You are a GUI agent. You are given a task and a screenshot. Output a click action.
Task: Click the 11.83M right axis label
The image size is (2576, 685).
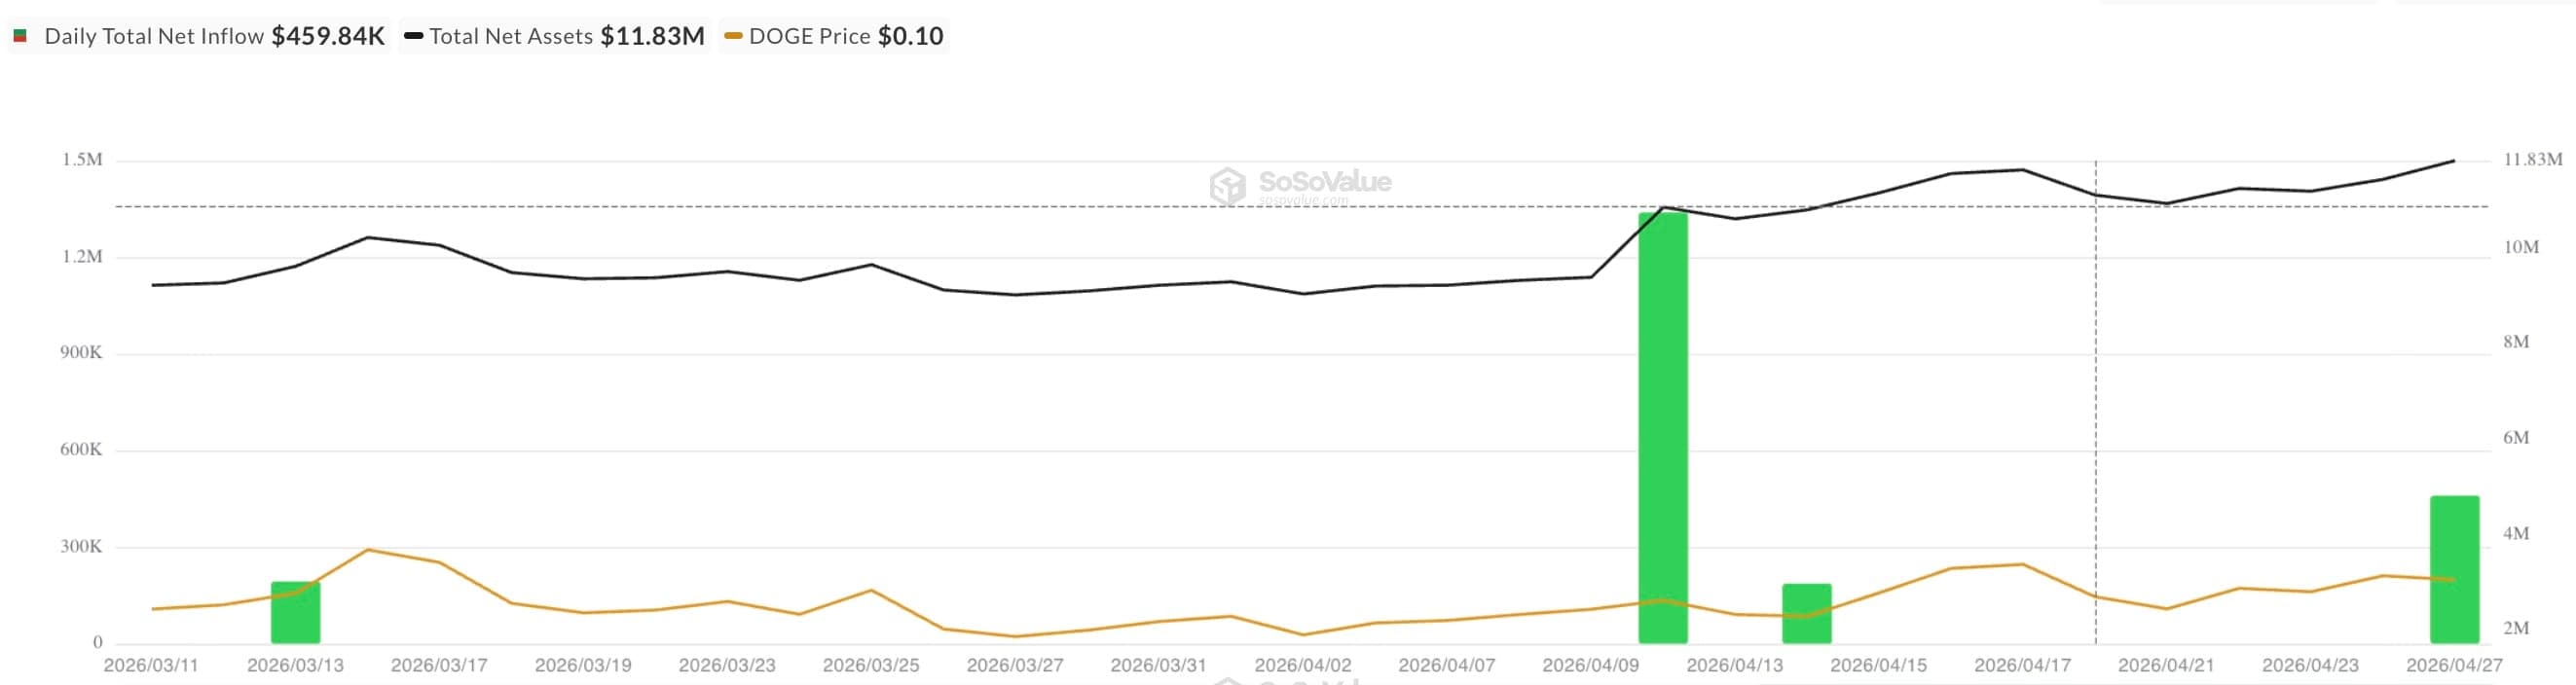click(x=2532, y=160)
